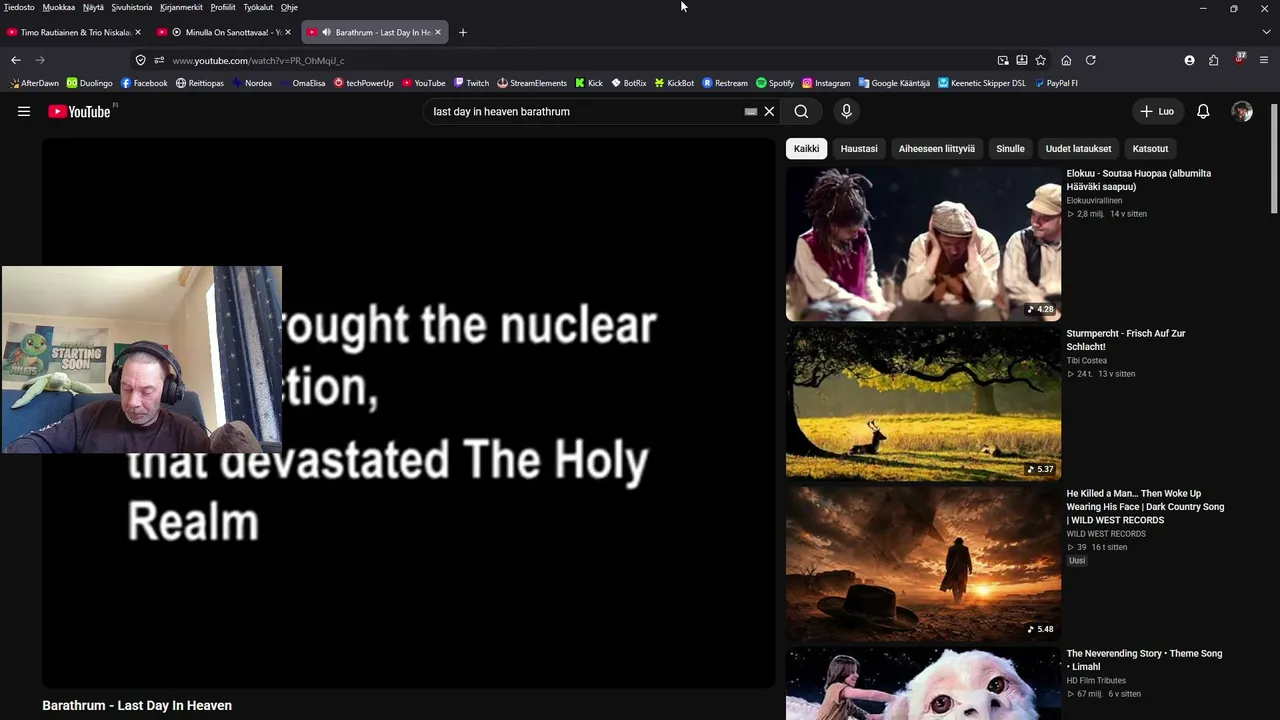Open the YouTube account avatar menu
The height and width of the screenshot is (720, 1280).
(1242, 112)
